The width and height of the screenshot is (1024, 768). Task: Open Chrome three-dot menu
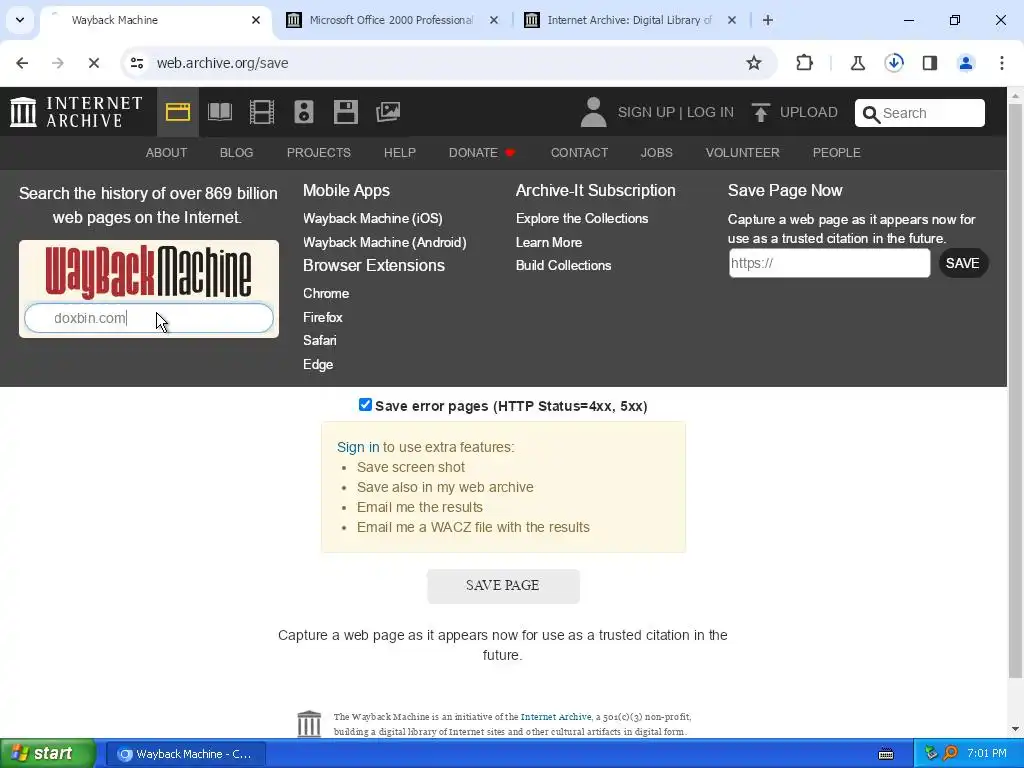click(x=1002, y=63)
